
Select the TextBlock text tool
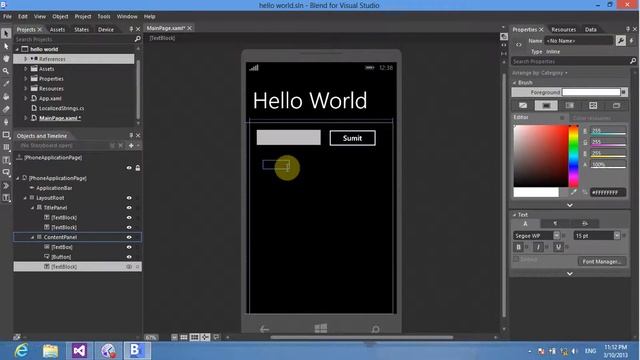[6, 160]
